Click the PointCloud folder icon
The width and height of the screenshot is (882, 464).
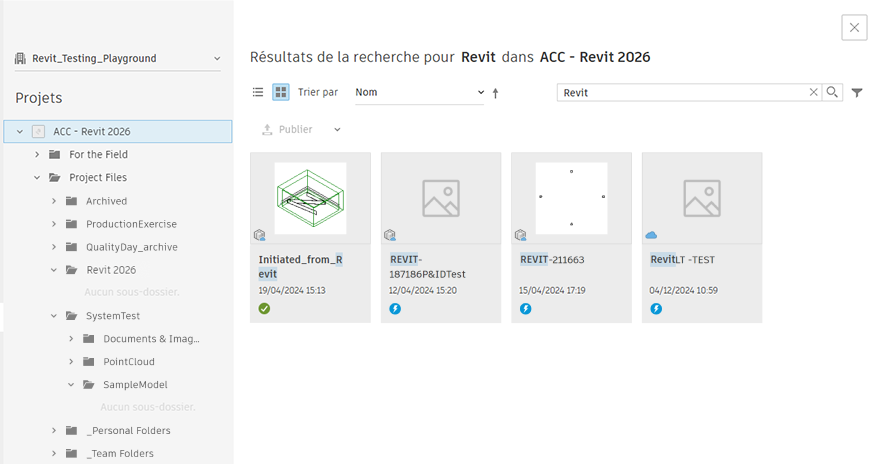88,362
